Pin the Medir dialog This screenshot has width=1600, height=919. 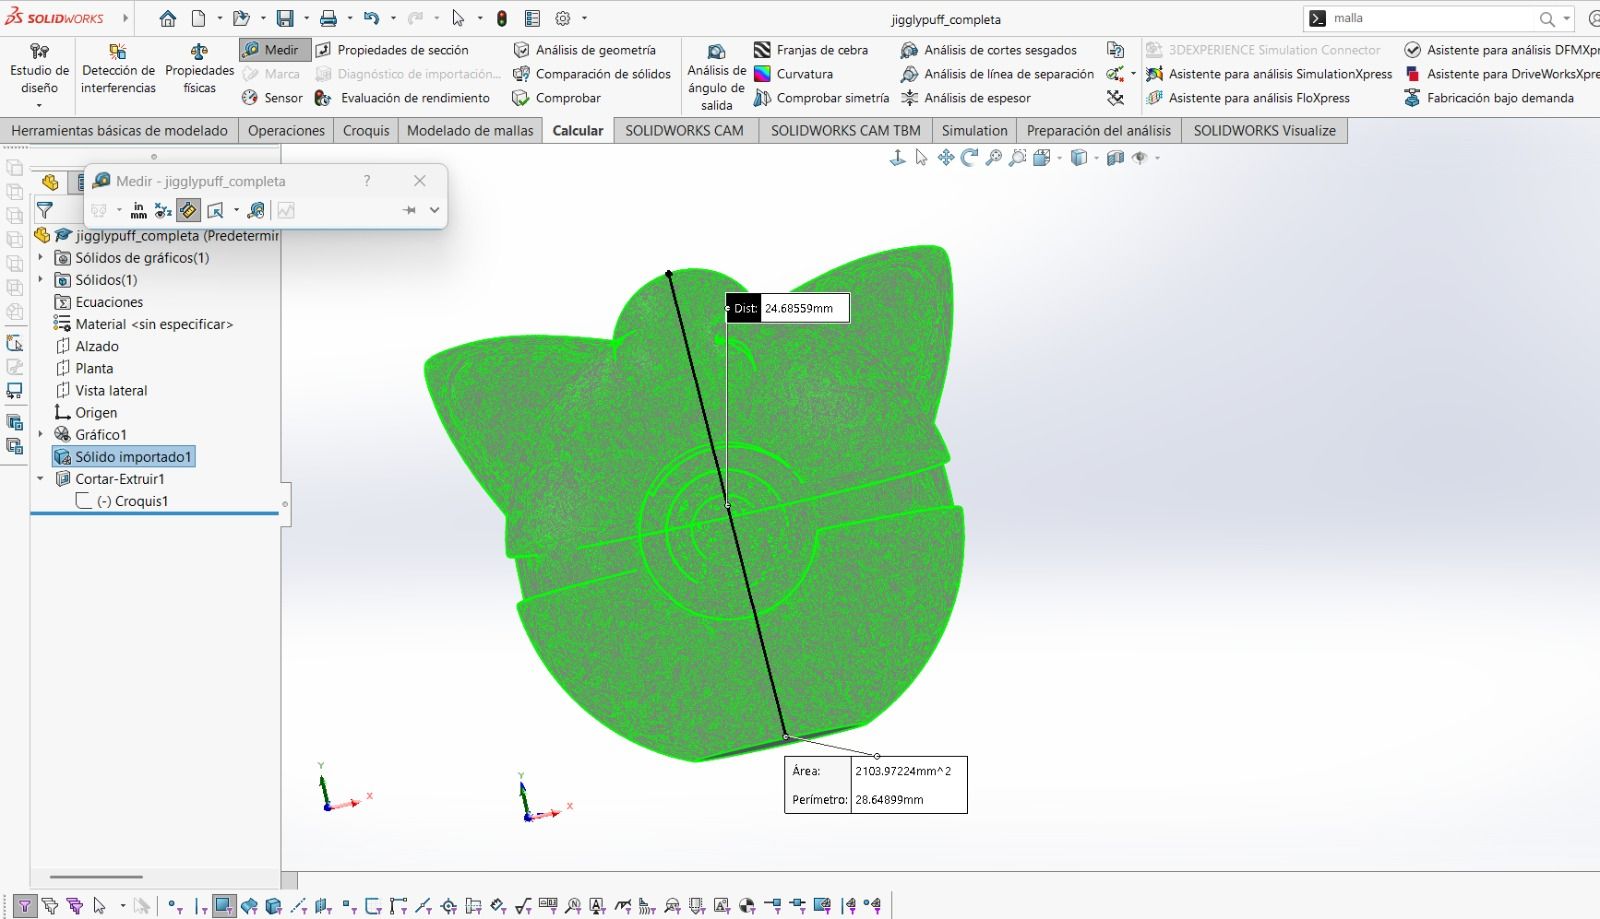(x=409, y=210)
